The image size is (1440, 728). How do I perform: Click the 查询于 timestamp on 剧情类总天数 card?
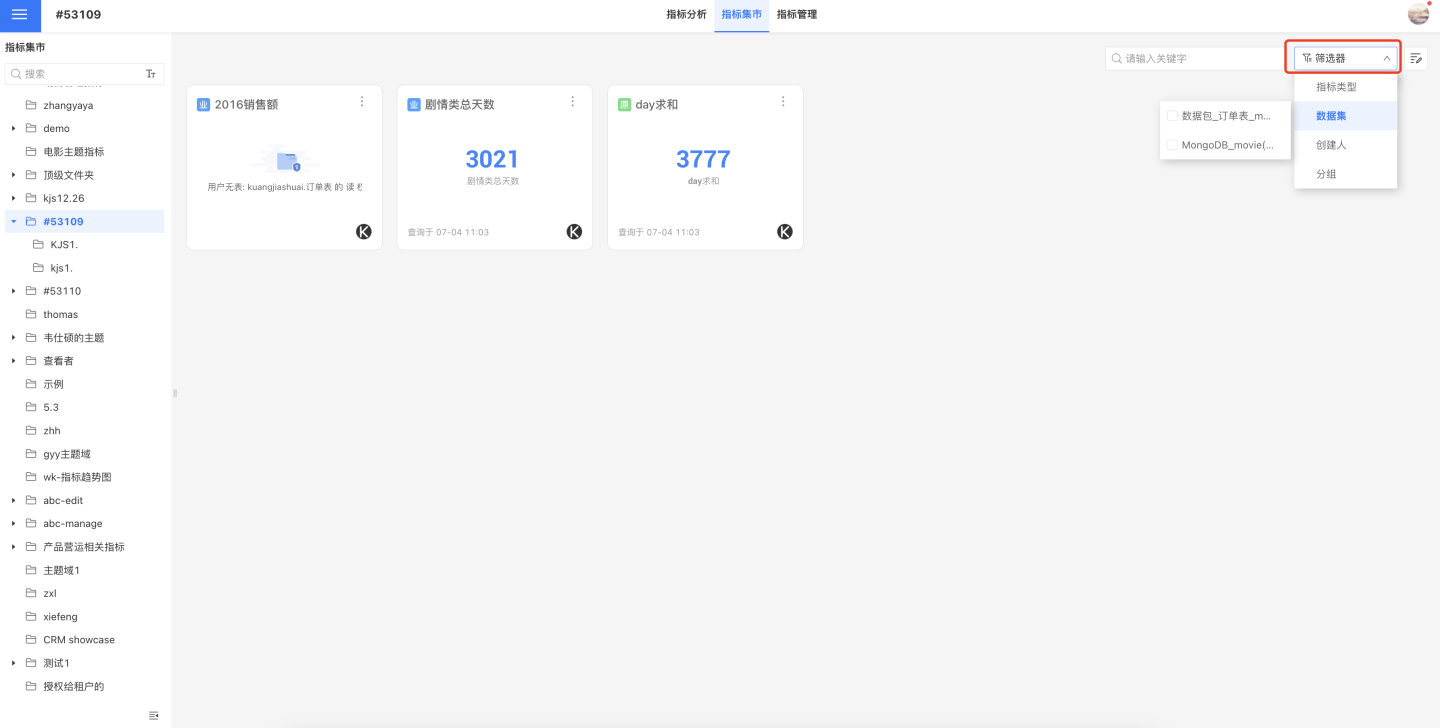pos(448,232)
